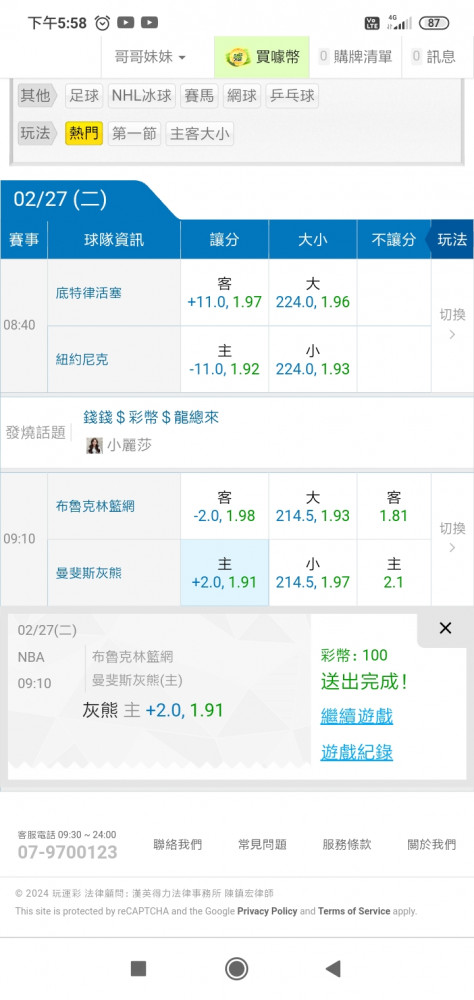The height and width of the screenshot is (1000, 474).
Task: Select the 第一節 play-type filter
Action: pyautogui.click(x=134, y=134)
